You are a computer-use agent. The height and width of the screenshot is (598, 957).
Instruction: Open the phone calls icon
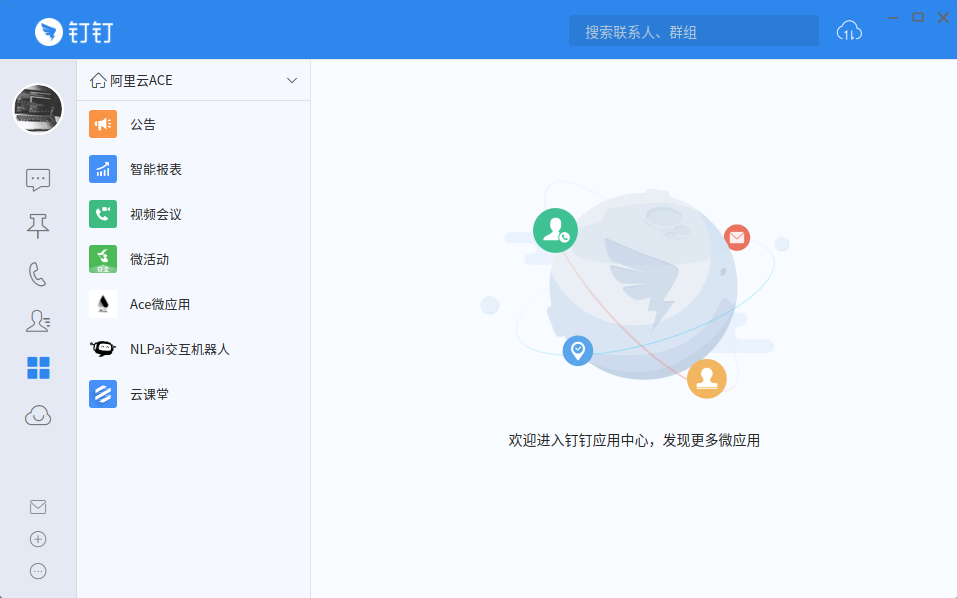point(38,274)
